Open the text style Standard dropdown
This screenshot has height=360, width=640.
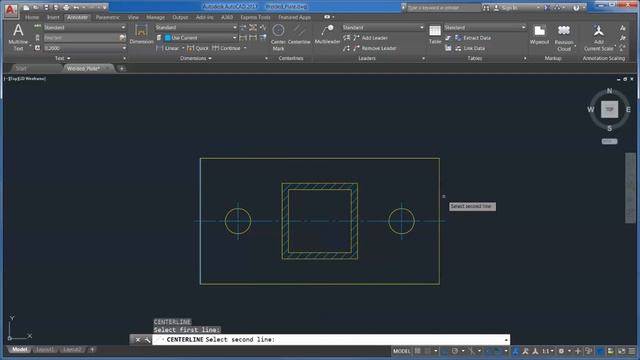point(85,27)
